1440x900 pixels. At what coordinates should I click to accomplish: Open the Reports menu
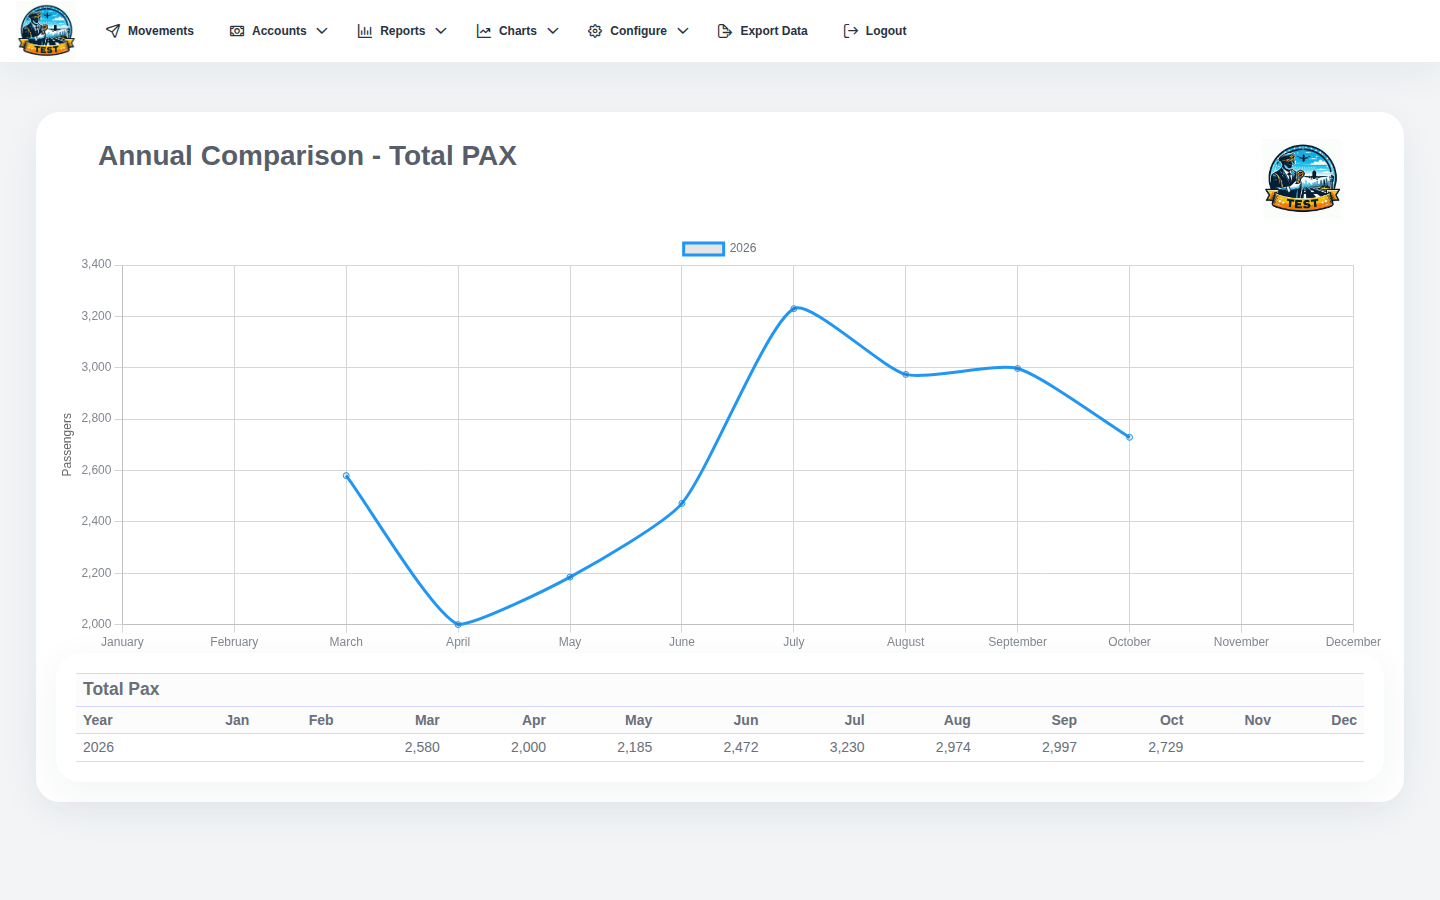402,31
